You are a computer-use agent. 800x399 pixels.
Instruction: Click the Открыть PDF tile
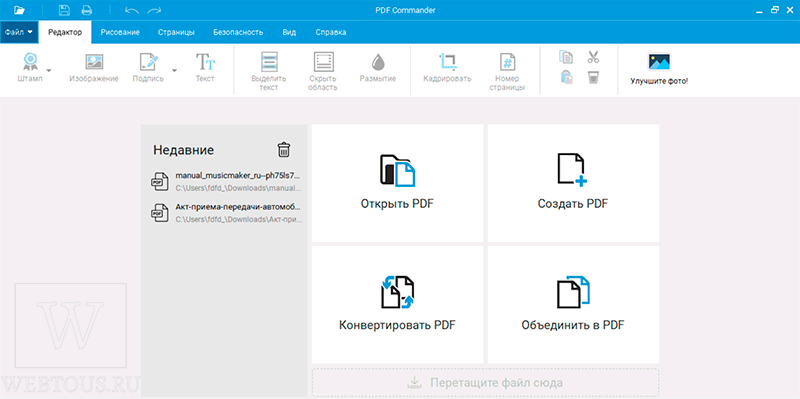click(x=397, y=183)
